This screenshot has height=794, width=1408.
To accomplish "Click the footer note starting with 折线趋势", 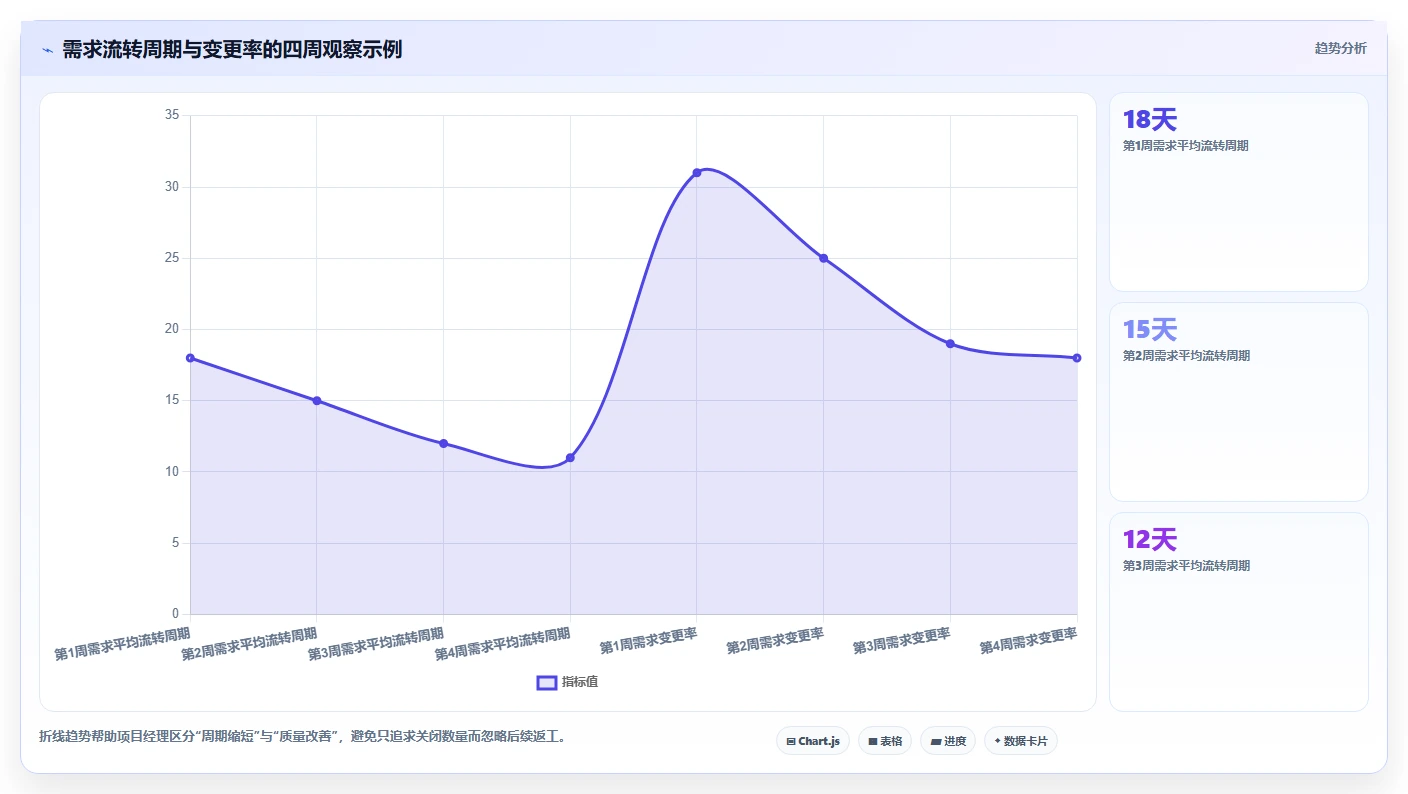I will pos(303,737).
